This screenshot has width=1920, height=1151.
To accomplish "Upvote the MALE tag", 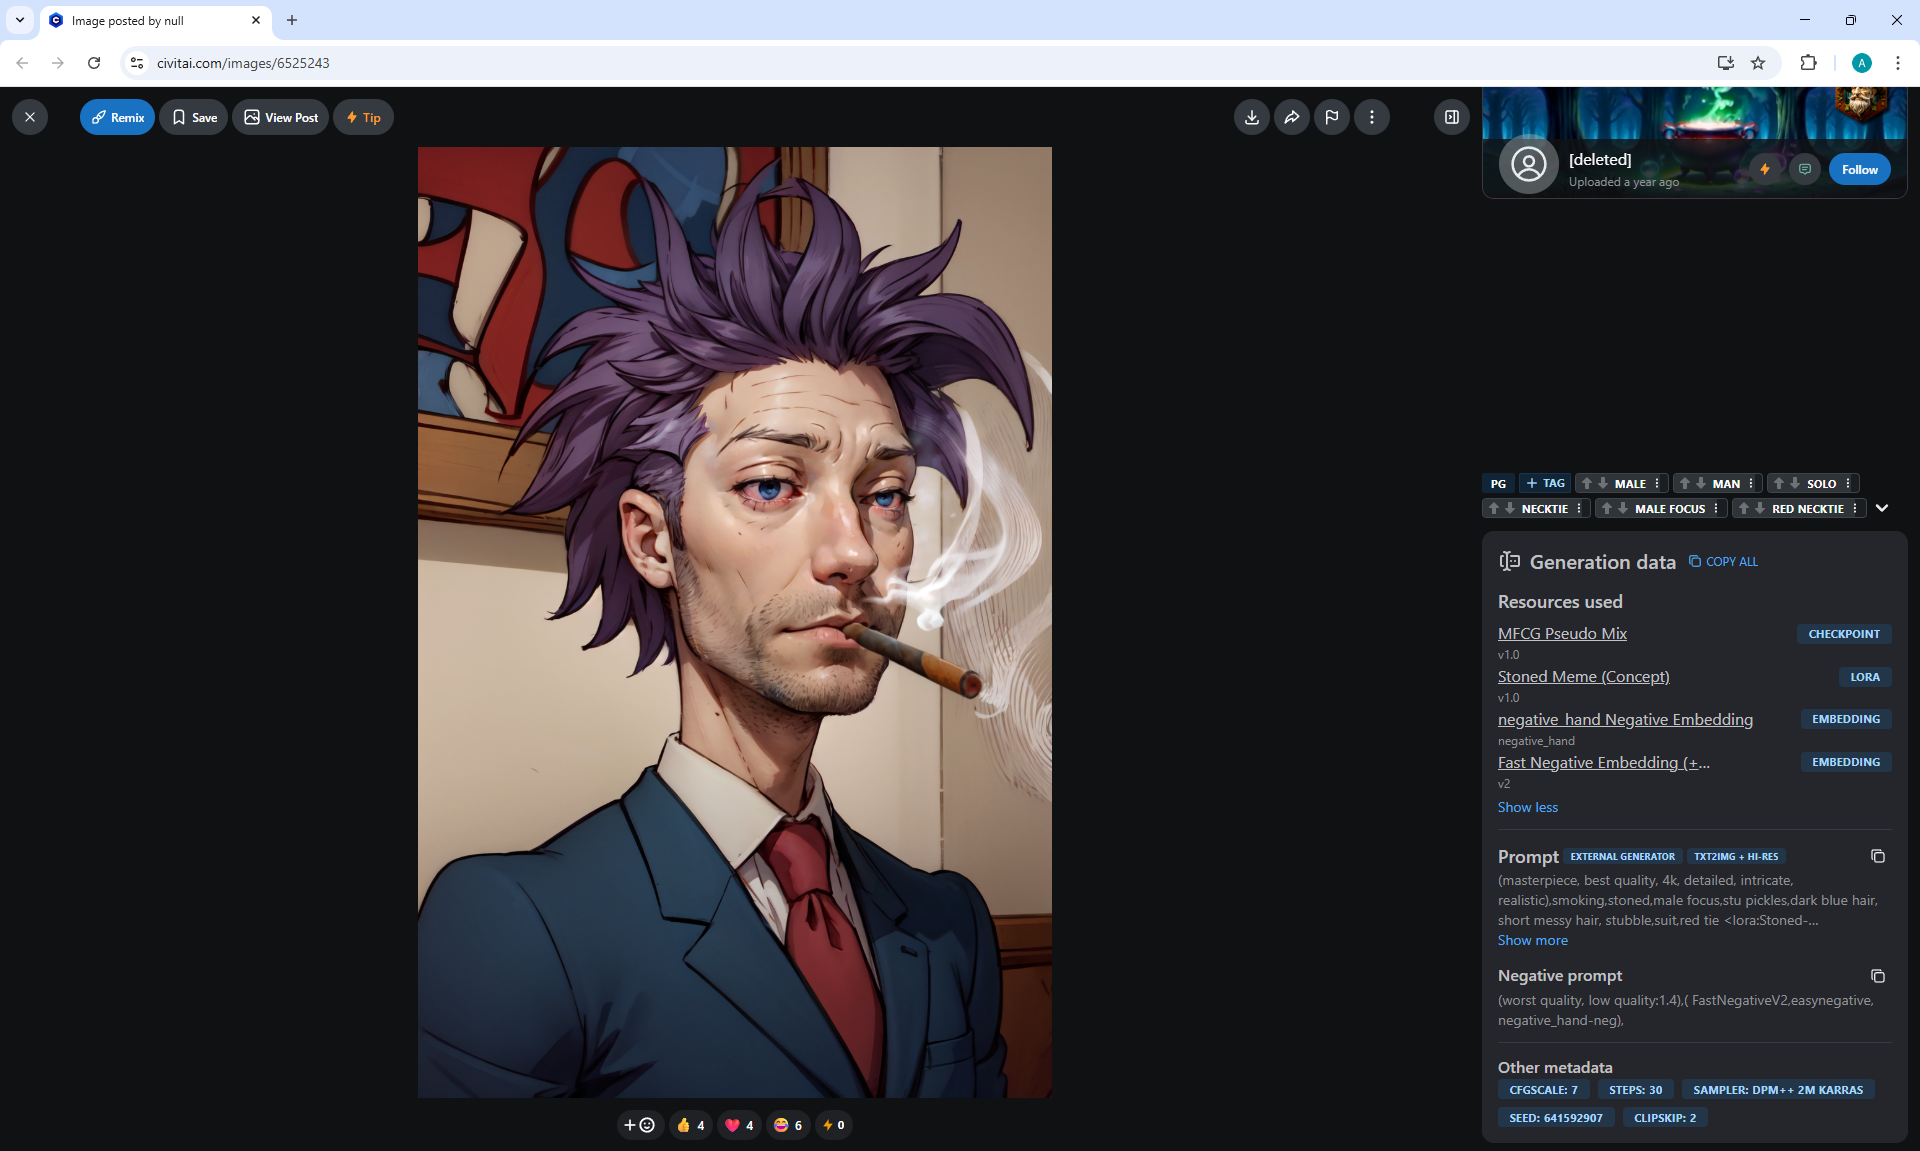I will [x=1587, y=483].
